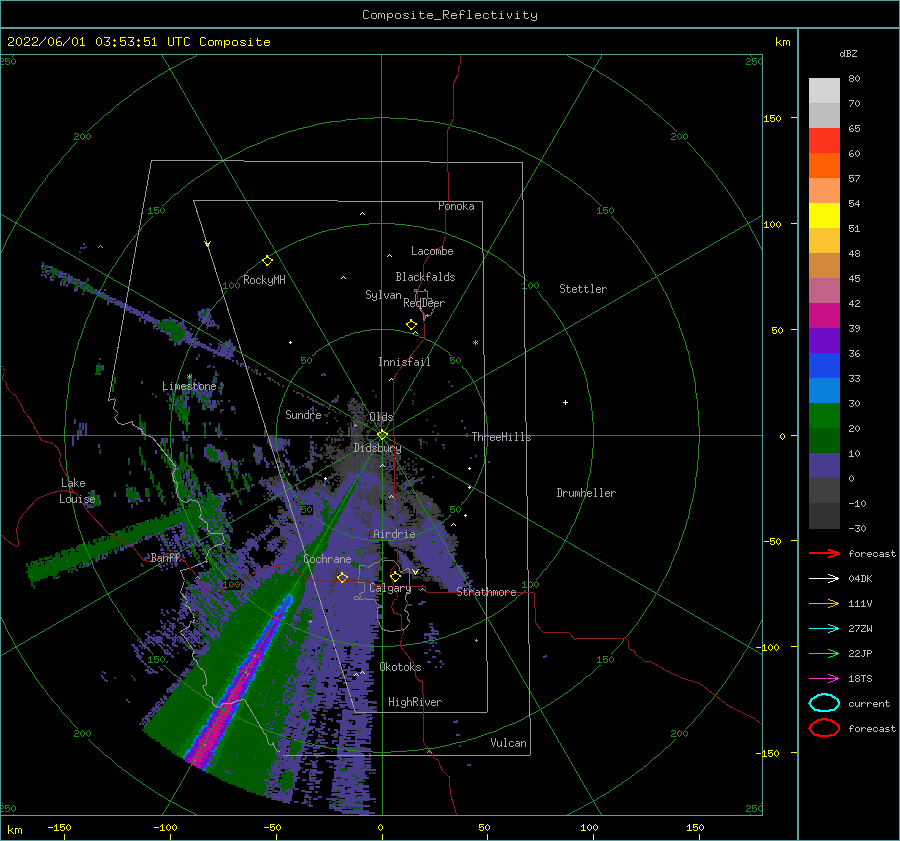Select the lightest grey swatch at top
This screenshot has width=900, height=841.
pyautogui.click(x=824, y=91)
